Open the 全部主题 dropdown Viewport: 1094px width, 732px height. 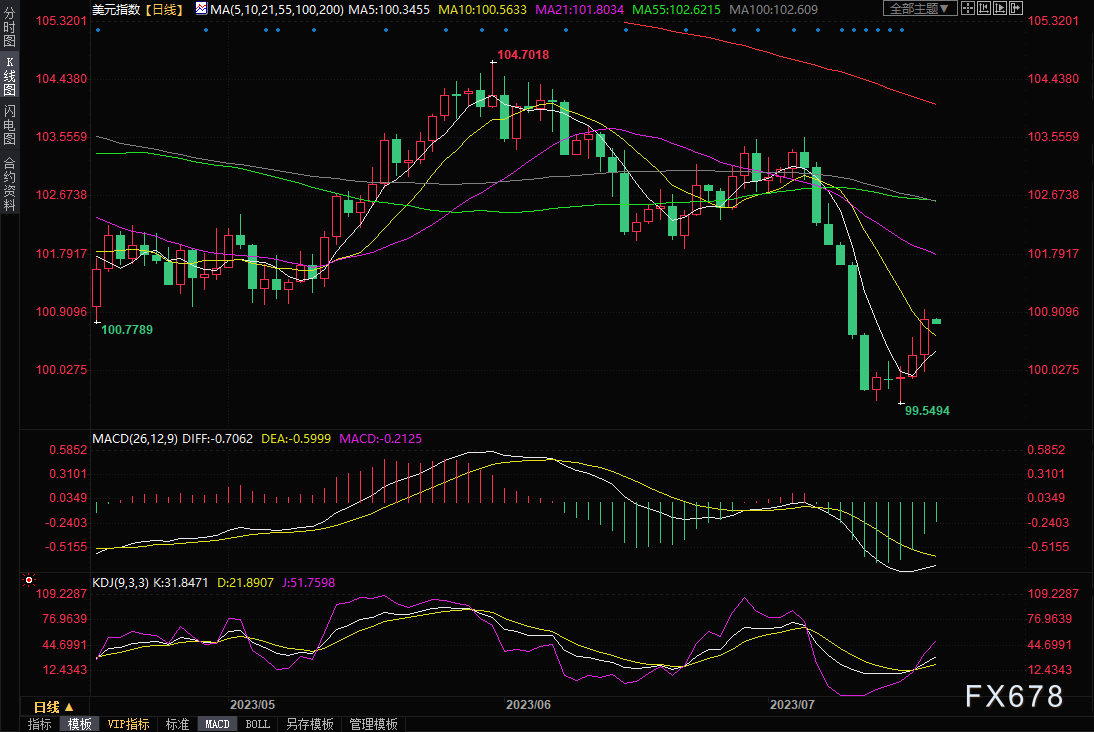(918, 9)
